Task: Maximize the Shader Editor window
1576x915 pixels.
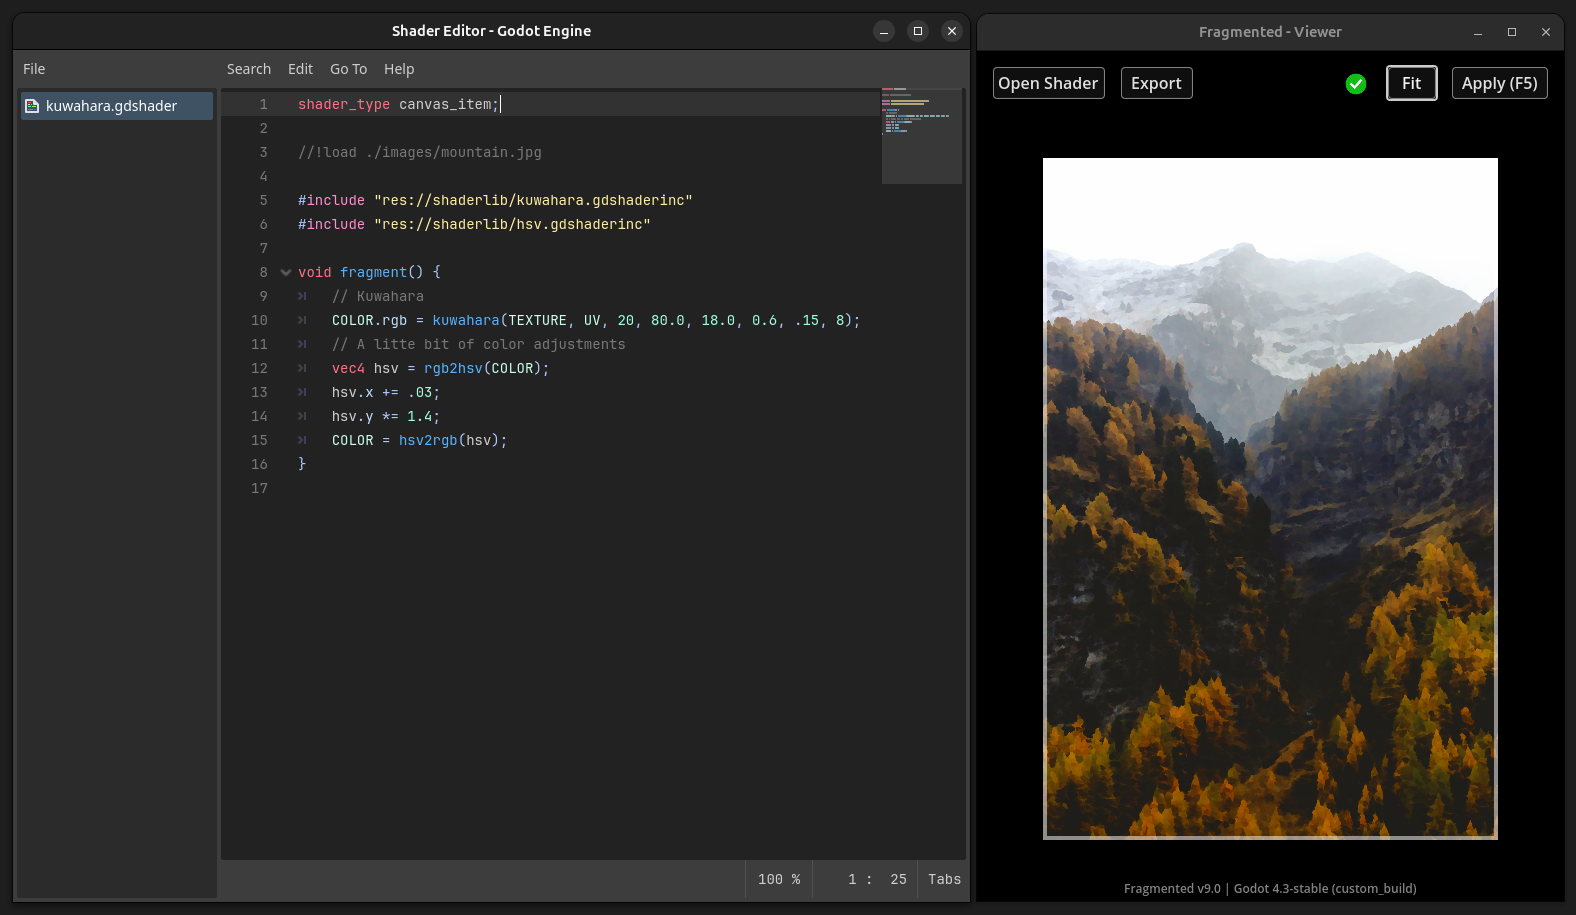Action: (918, 31)
